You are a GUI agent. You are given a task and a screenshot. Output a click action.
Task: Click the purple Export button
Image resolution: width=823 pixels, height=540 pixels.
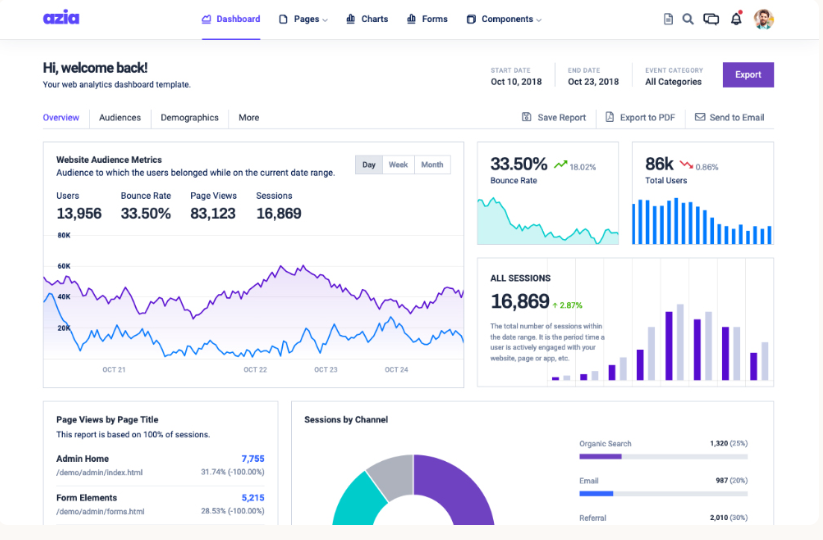pyautogui.click(x=748, y=75)
